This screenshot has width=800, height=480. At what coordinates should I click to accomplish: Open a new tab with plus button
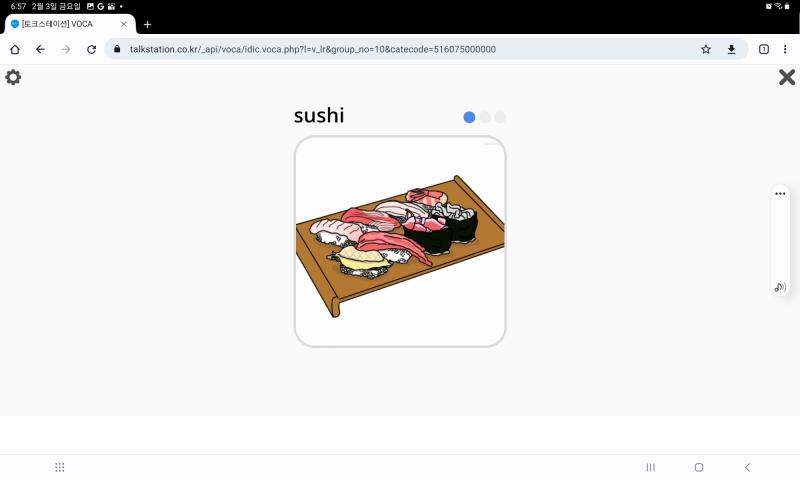[x=147, y=24]
